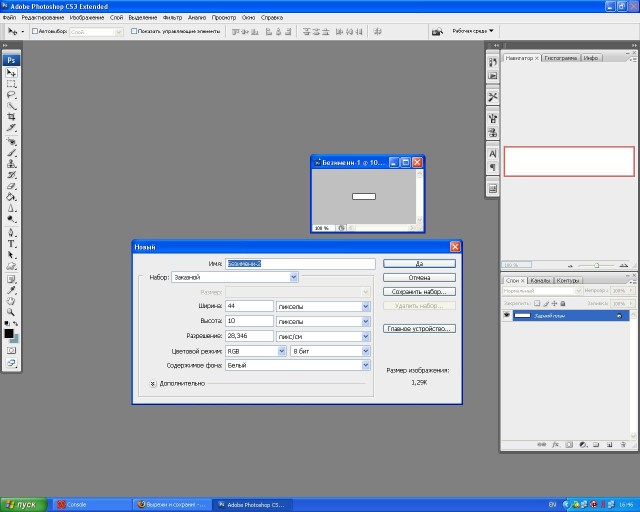Switch to the Инфо tab

coord(591,58)
